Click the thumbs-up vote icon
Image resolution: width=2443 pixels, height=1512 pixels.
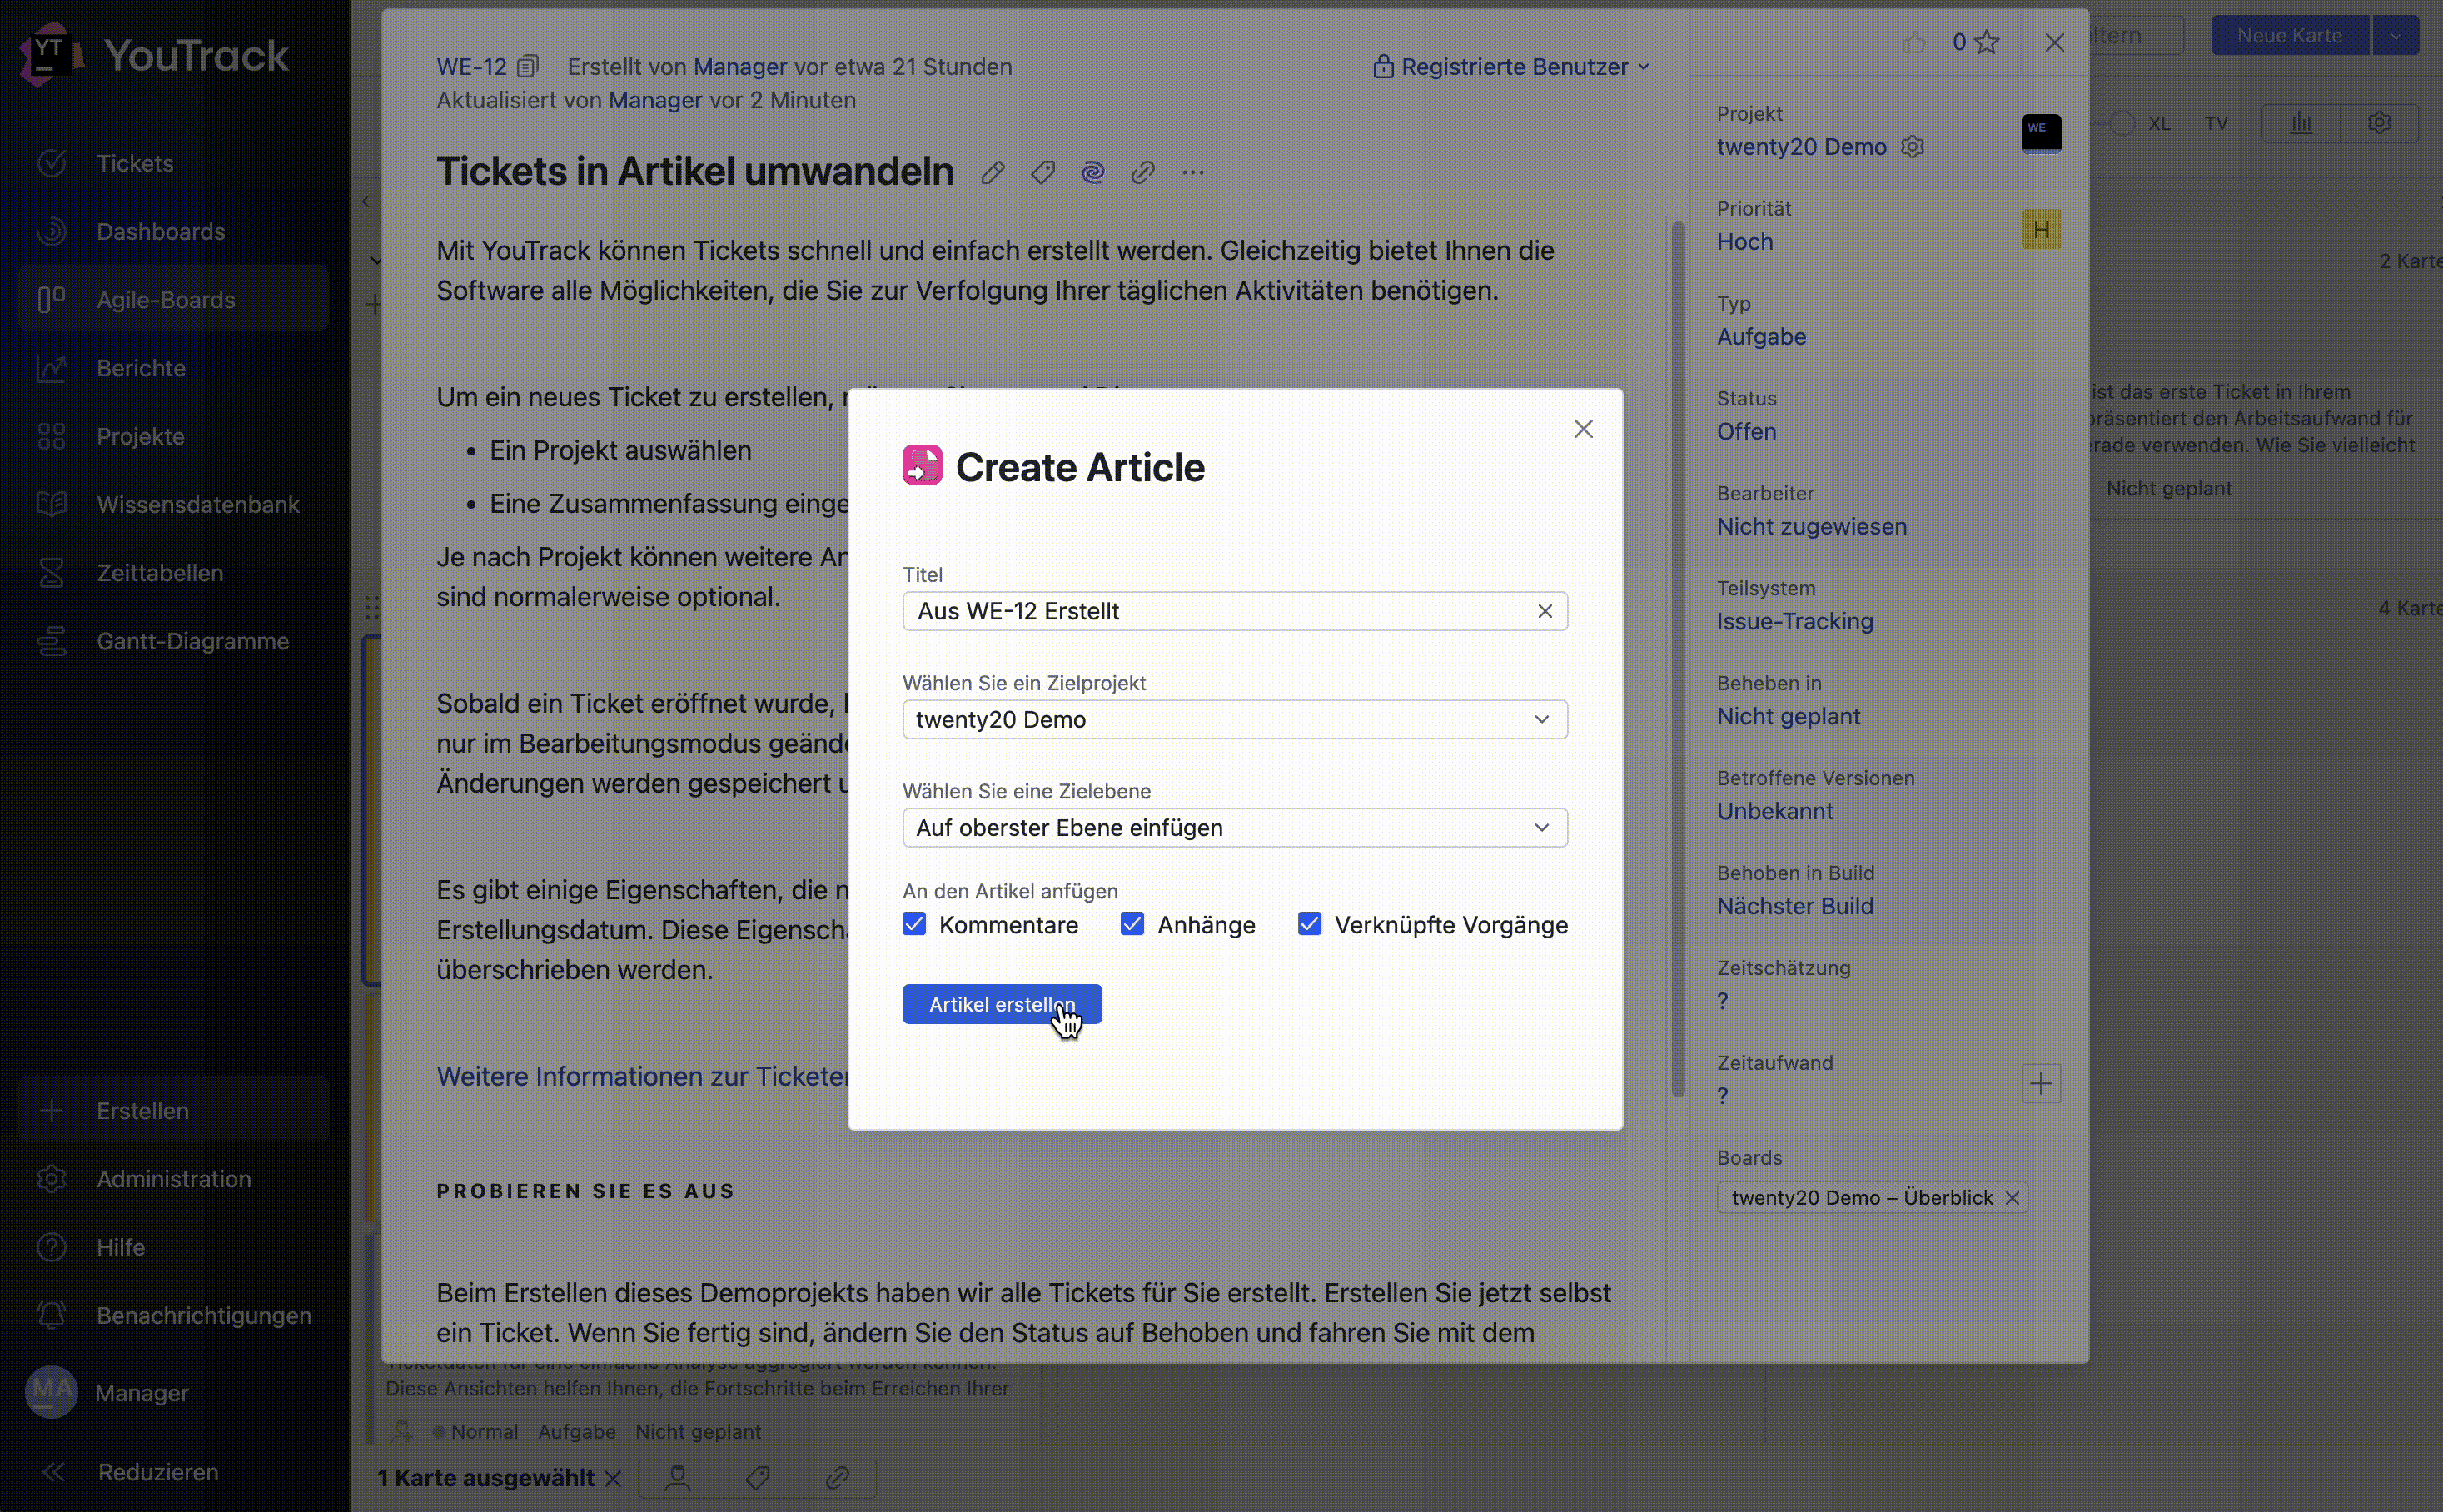1914,42
